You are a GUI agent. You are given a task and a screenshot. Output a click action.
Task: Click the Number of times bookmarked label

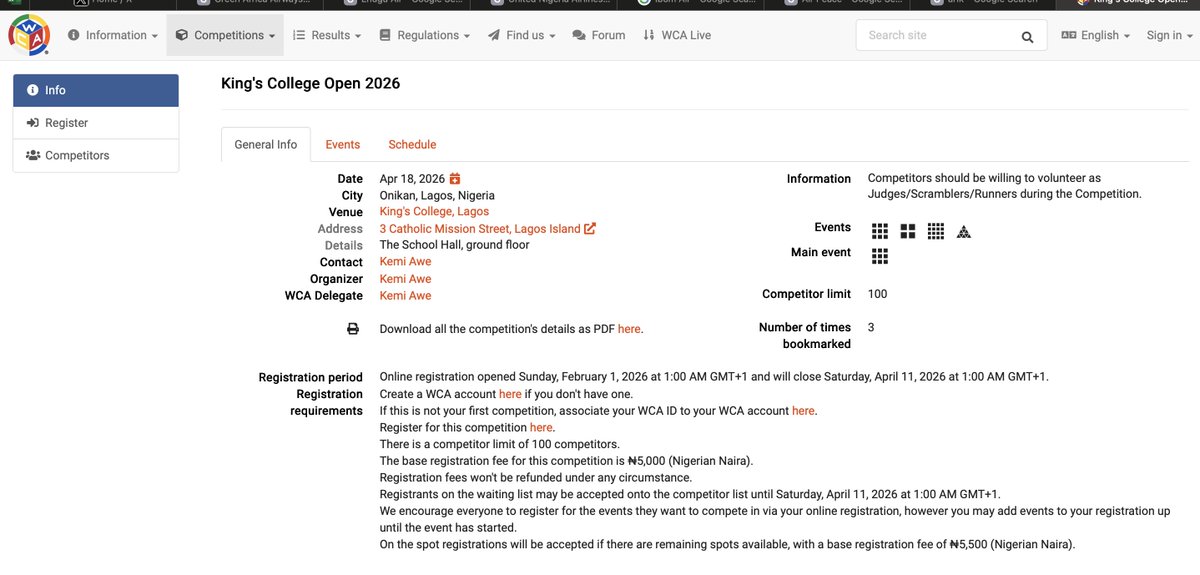(x=805, y=336)
